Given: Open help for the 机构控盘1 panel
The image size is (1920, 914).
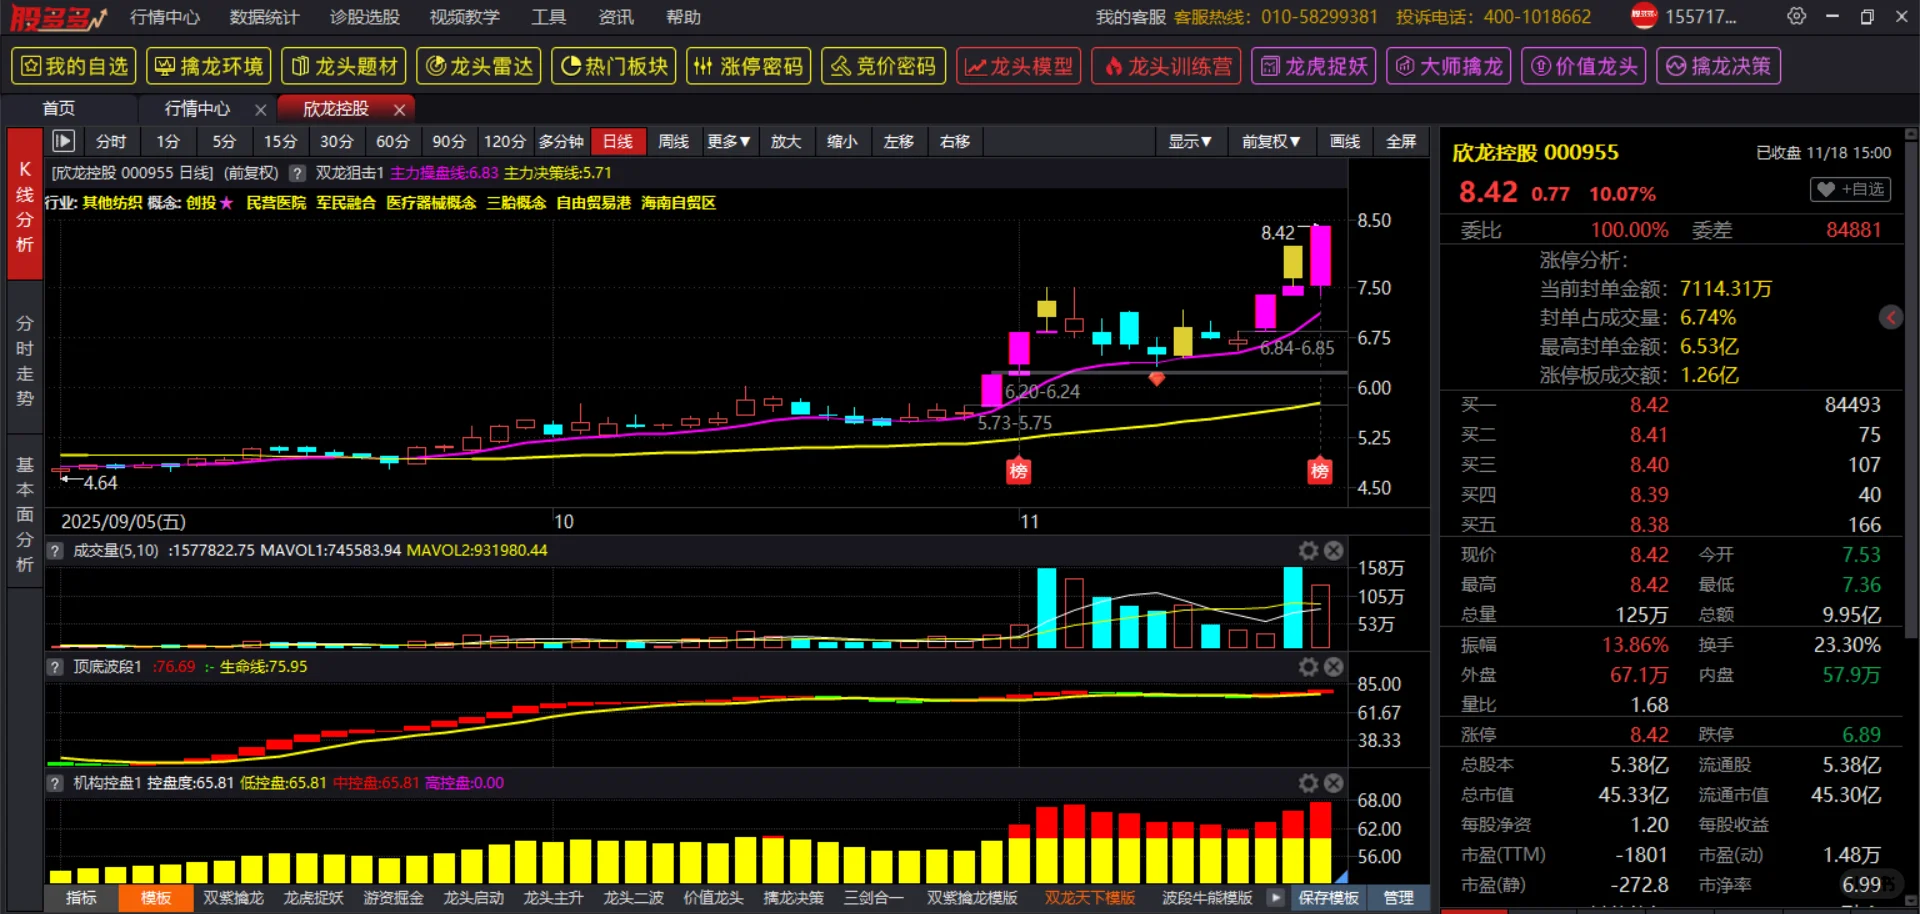Looking at the screenshot, I should (x=55, y=783).
